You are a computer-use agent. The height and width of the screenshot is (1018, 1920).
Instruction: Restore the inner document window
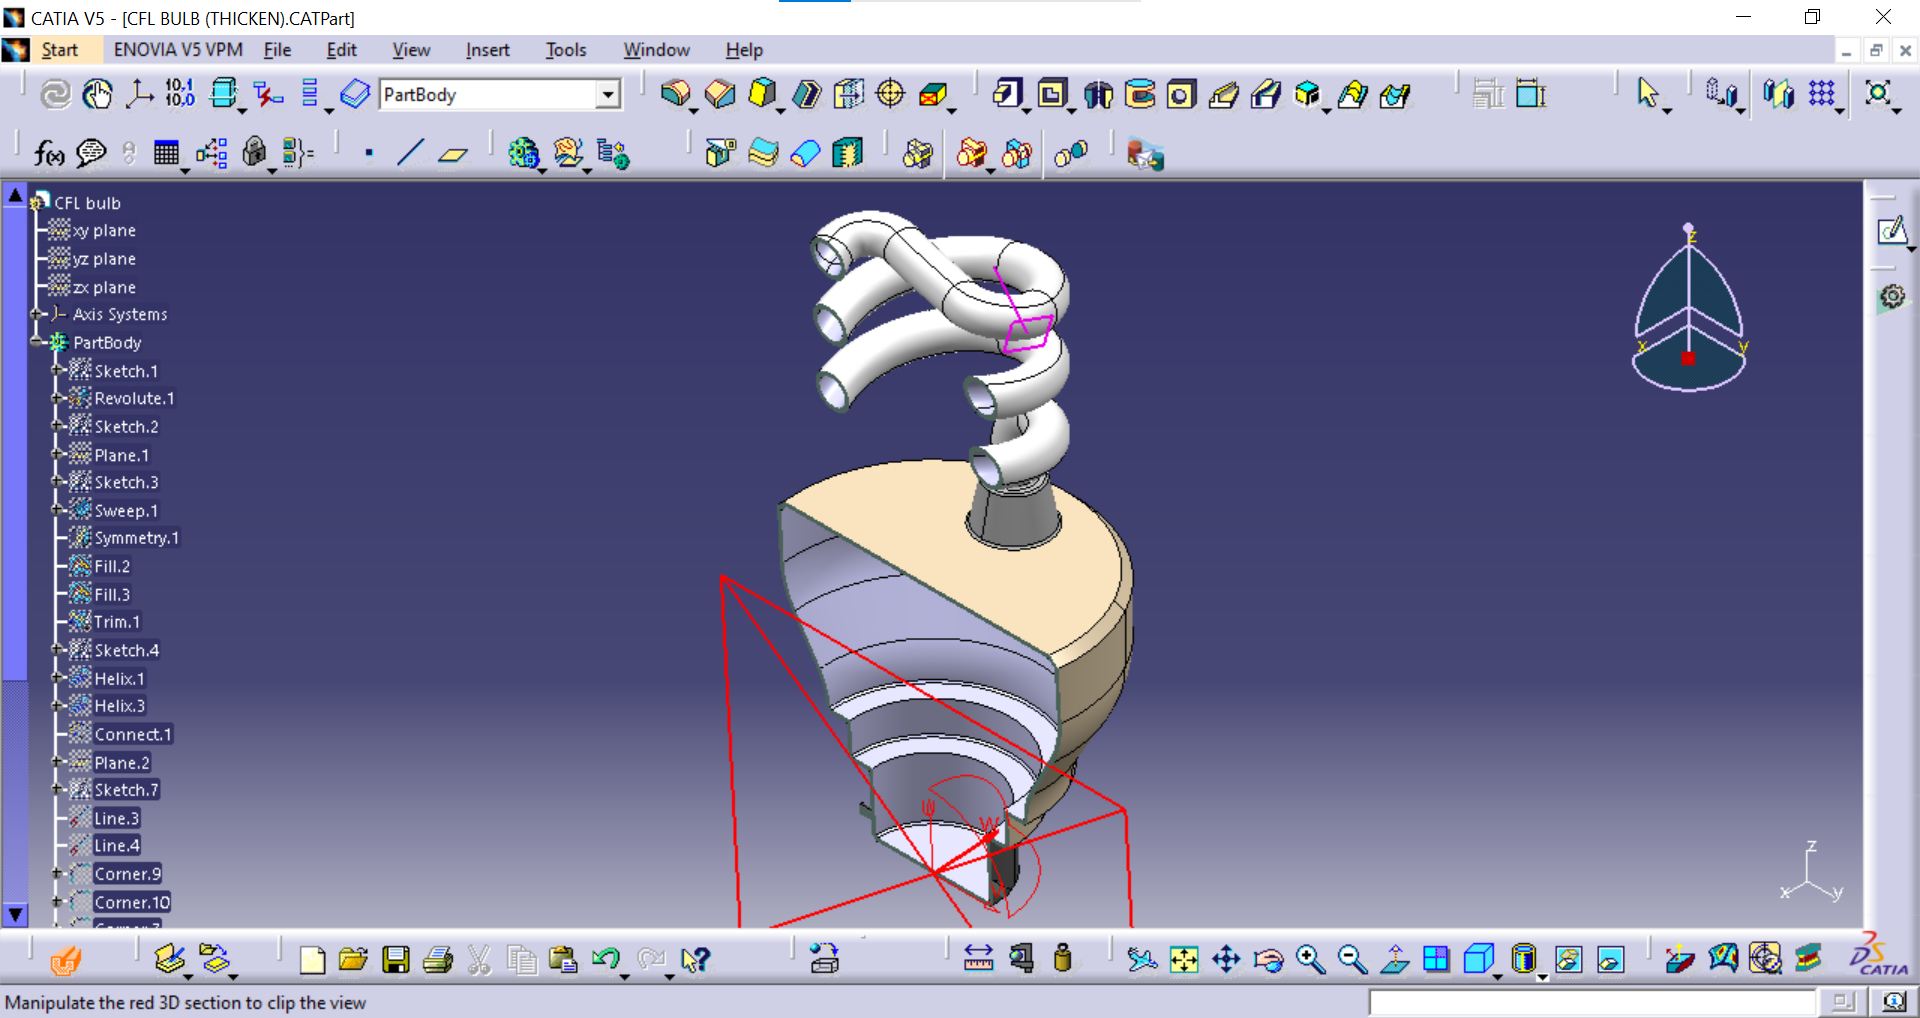click(1876, 50)
